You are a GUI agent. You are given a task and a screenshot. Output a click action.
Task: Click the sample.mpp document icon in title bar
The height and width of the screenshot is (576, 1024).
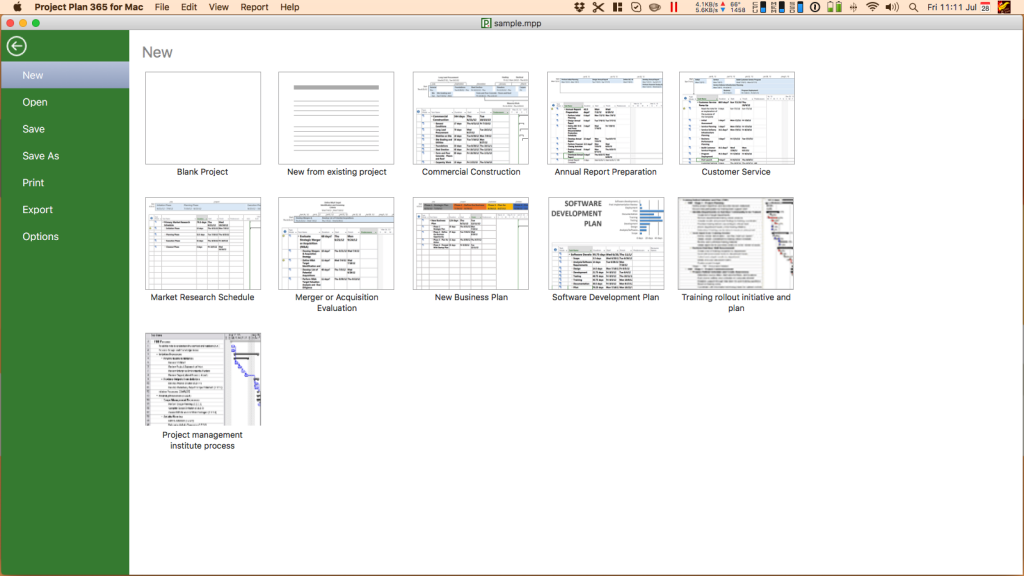(x=486, y=24)
